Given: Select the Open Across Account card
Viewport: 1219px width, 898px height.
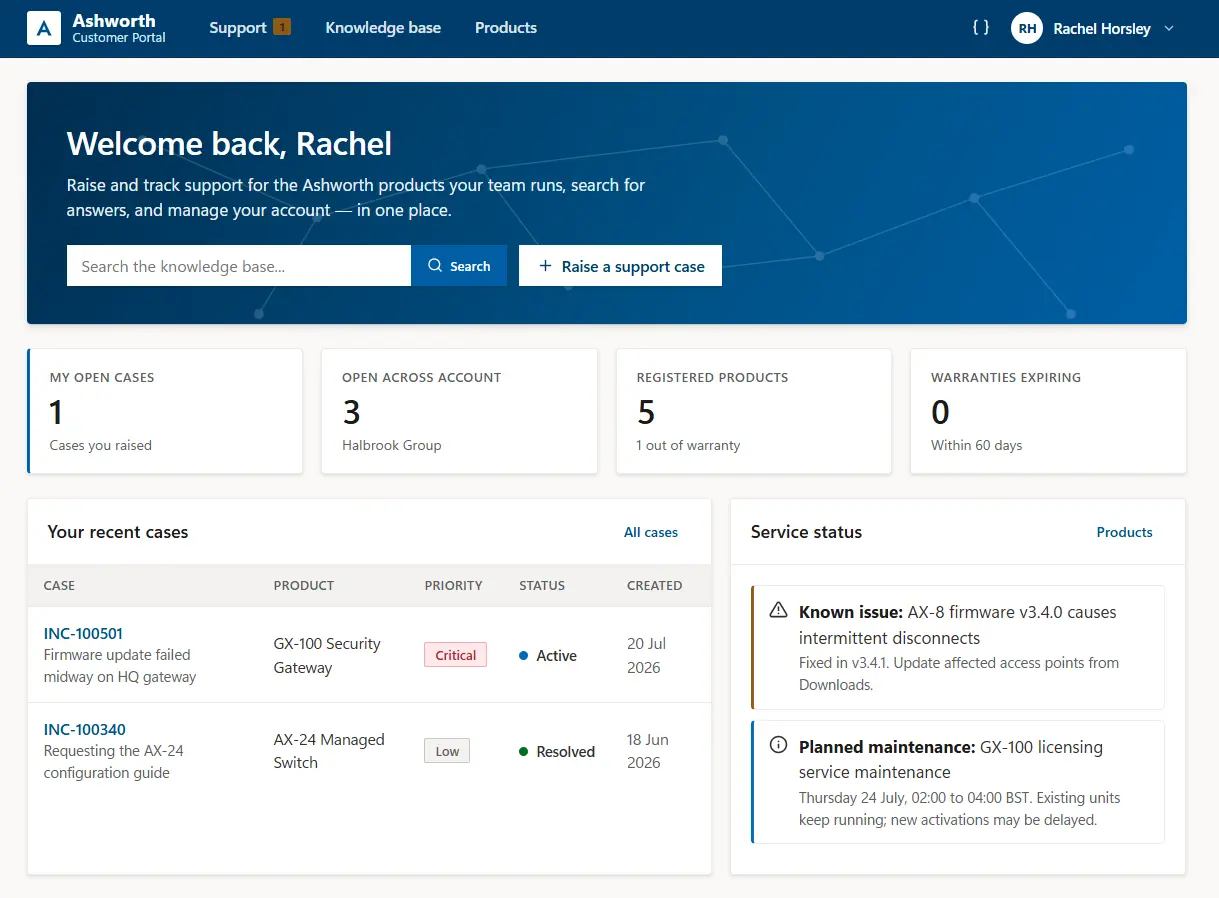Looking at the screenshot, I should 459,411.
